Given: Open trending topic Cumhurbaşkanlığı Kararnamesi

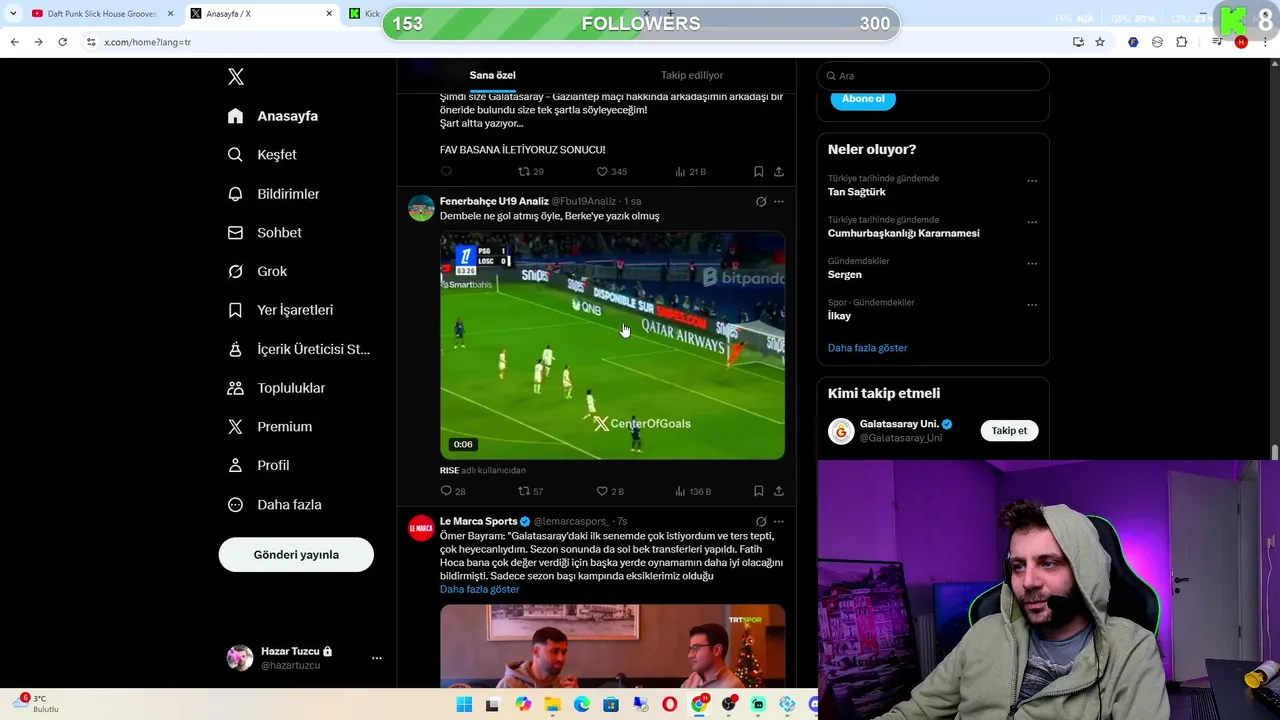Looking at the screenshot, I should tap(903, 233).
